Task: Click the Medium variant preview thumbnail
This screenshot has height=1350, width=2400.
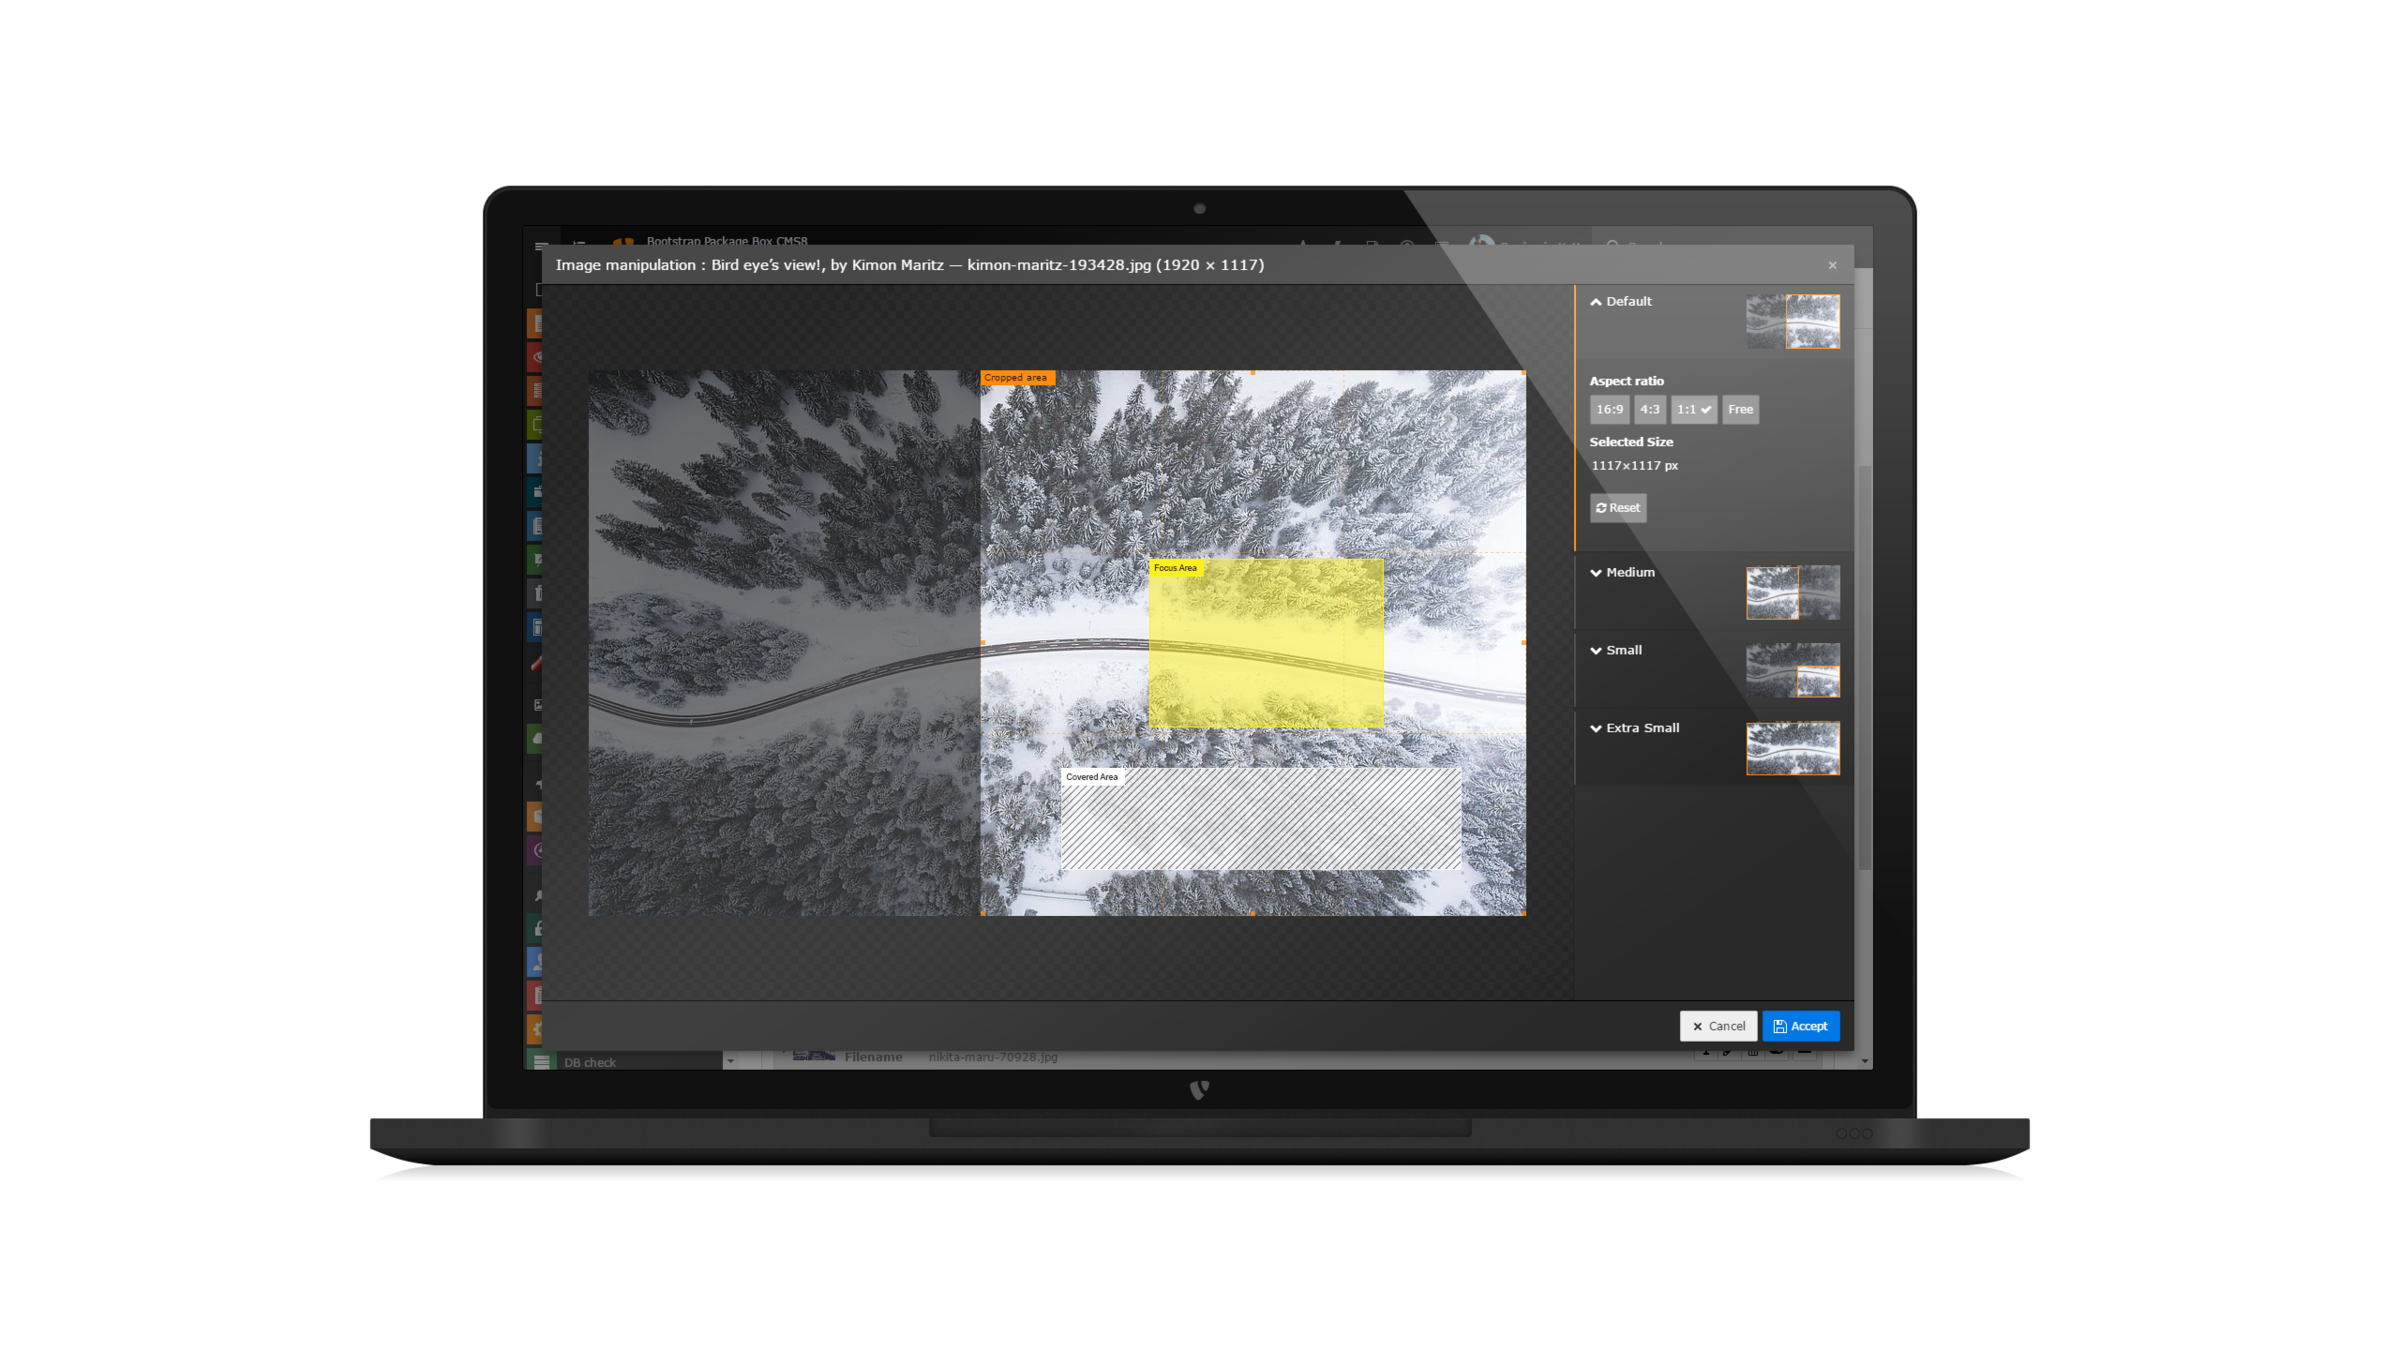Action: click(x=1792, y=593)
